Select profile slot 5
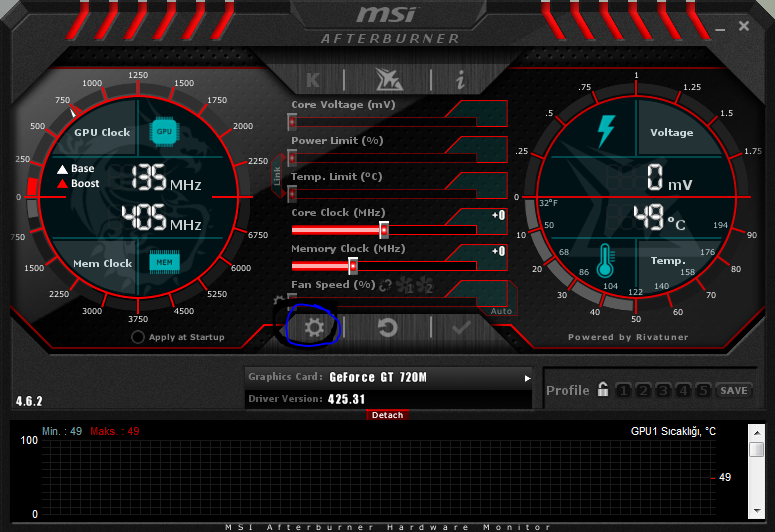 (x=703, y=391)
